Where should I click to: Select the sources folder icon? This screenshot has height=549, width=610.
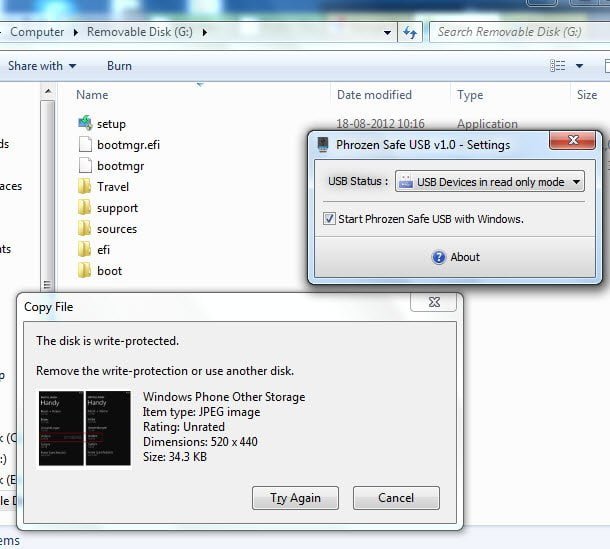coord(84,228)
